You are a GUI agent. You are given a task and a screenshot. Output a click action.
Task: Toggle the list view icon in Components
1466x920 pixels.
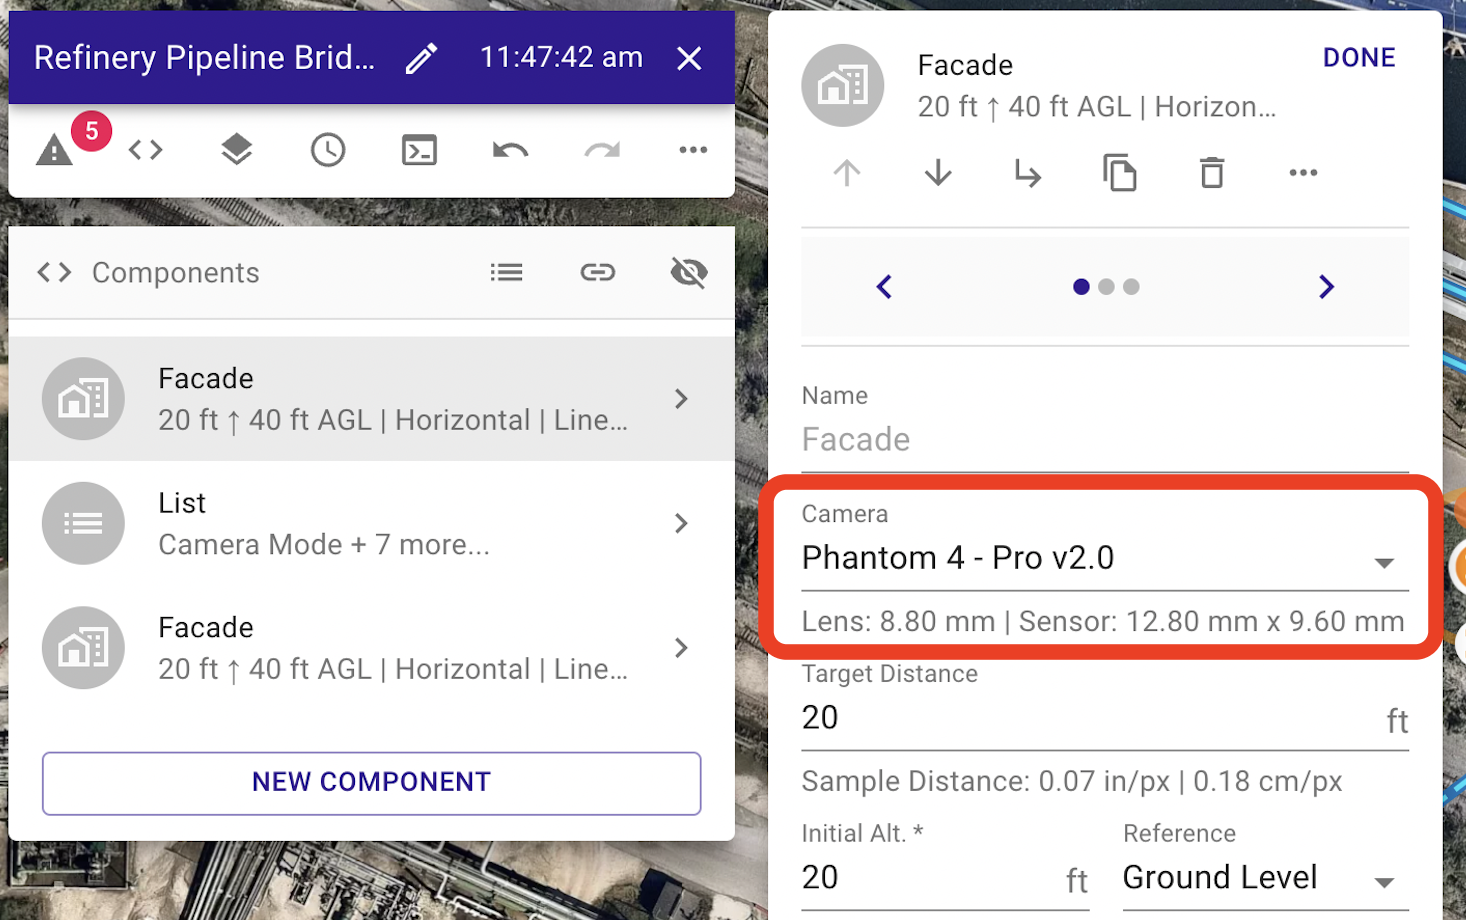click(x=507, y=272)
